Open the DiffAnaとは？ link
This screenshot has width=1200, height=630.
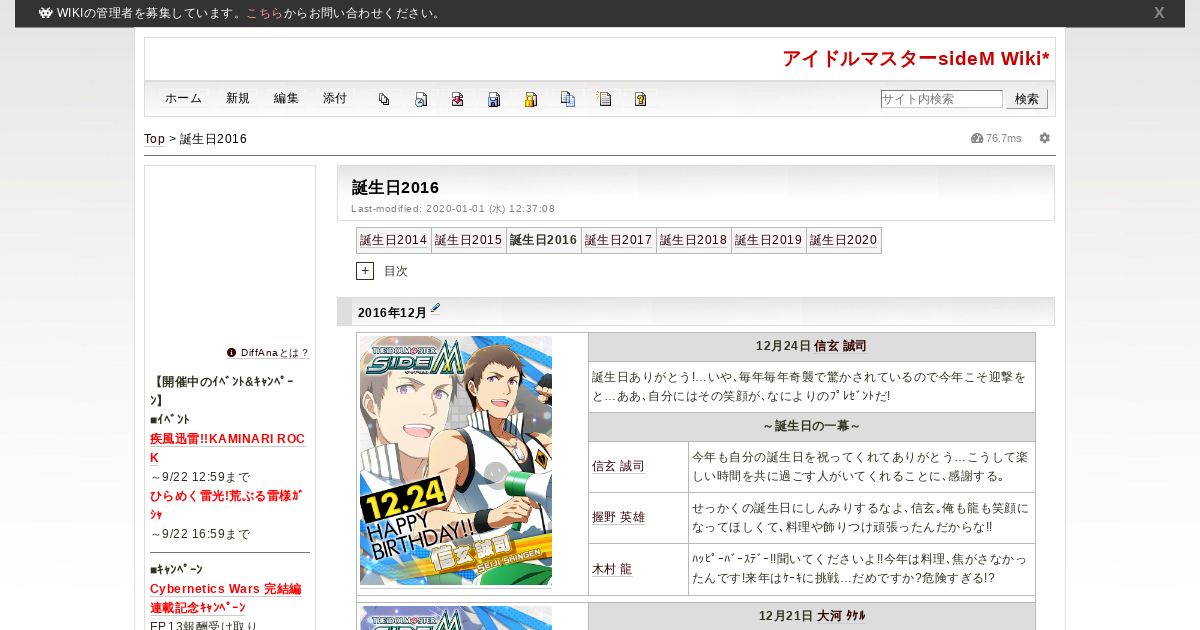click(275, 353)
